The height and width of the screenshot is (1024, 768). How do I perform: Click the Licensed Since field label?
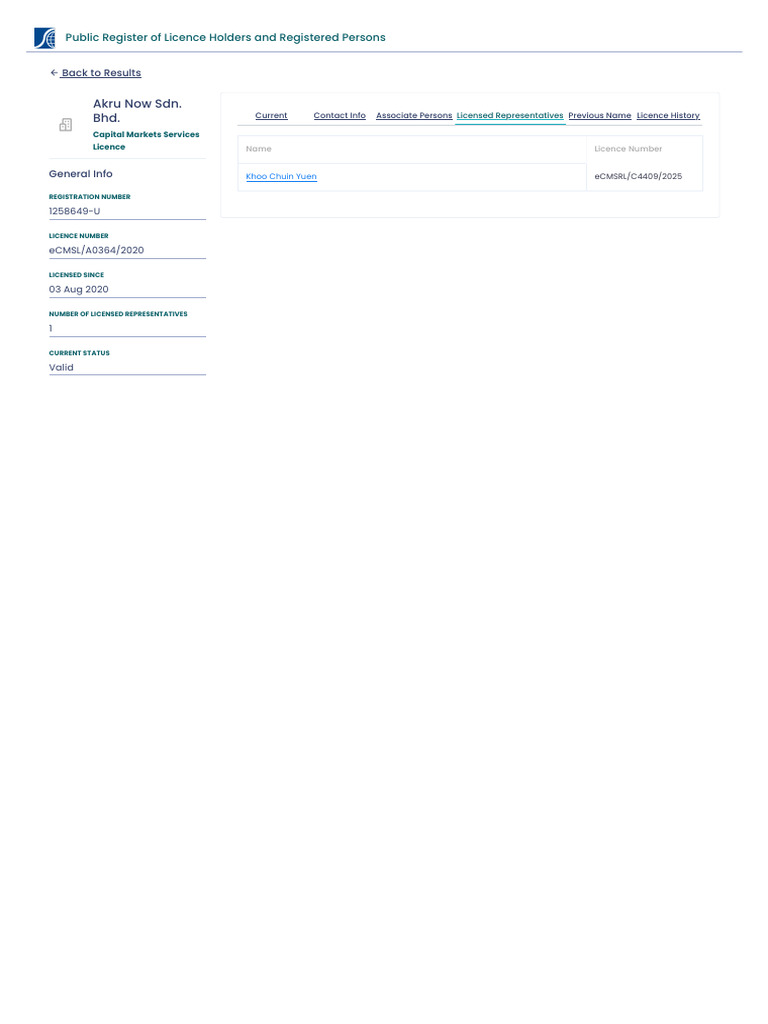tap(76, 275)
